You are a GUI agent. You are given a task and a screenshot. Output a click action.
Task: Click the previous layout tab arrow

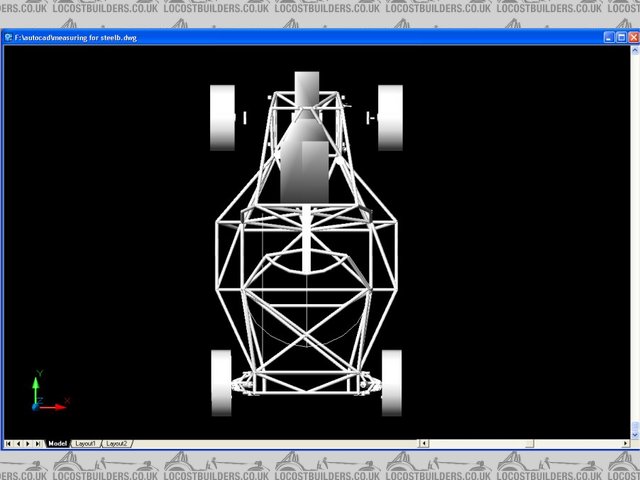pos(19,443)
